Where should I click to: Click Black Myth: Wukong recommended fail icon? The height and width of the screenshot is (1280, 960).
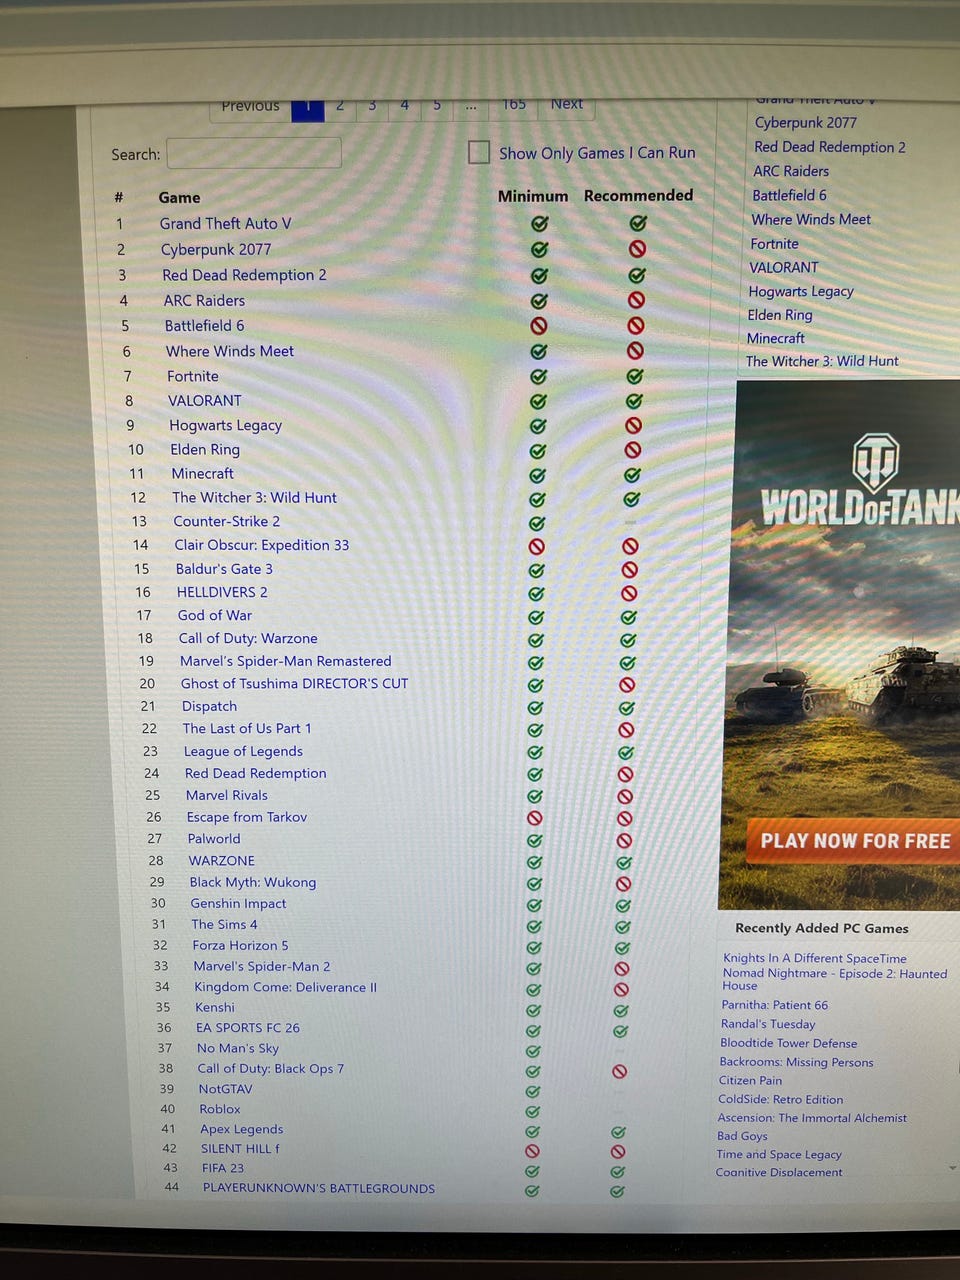(623, 884)
